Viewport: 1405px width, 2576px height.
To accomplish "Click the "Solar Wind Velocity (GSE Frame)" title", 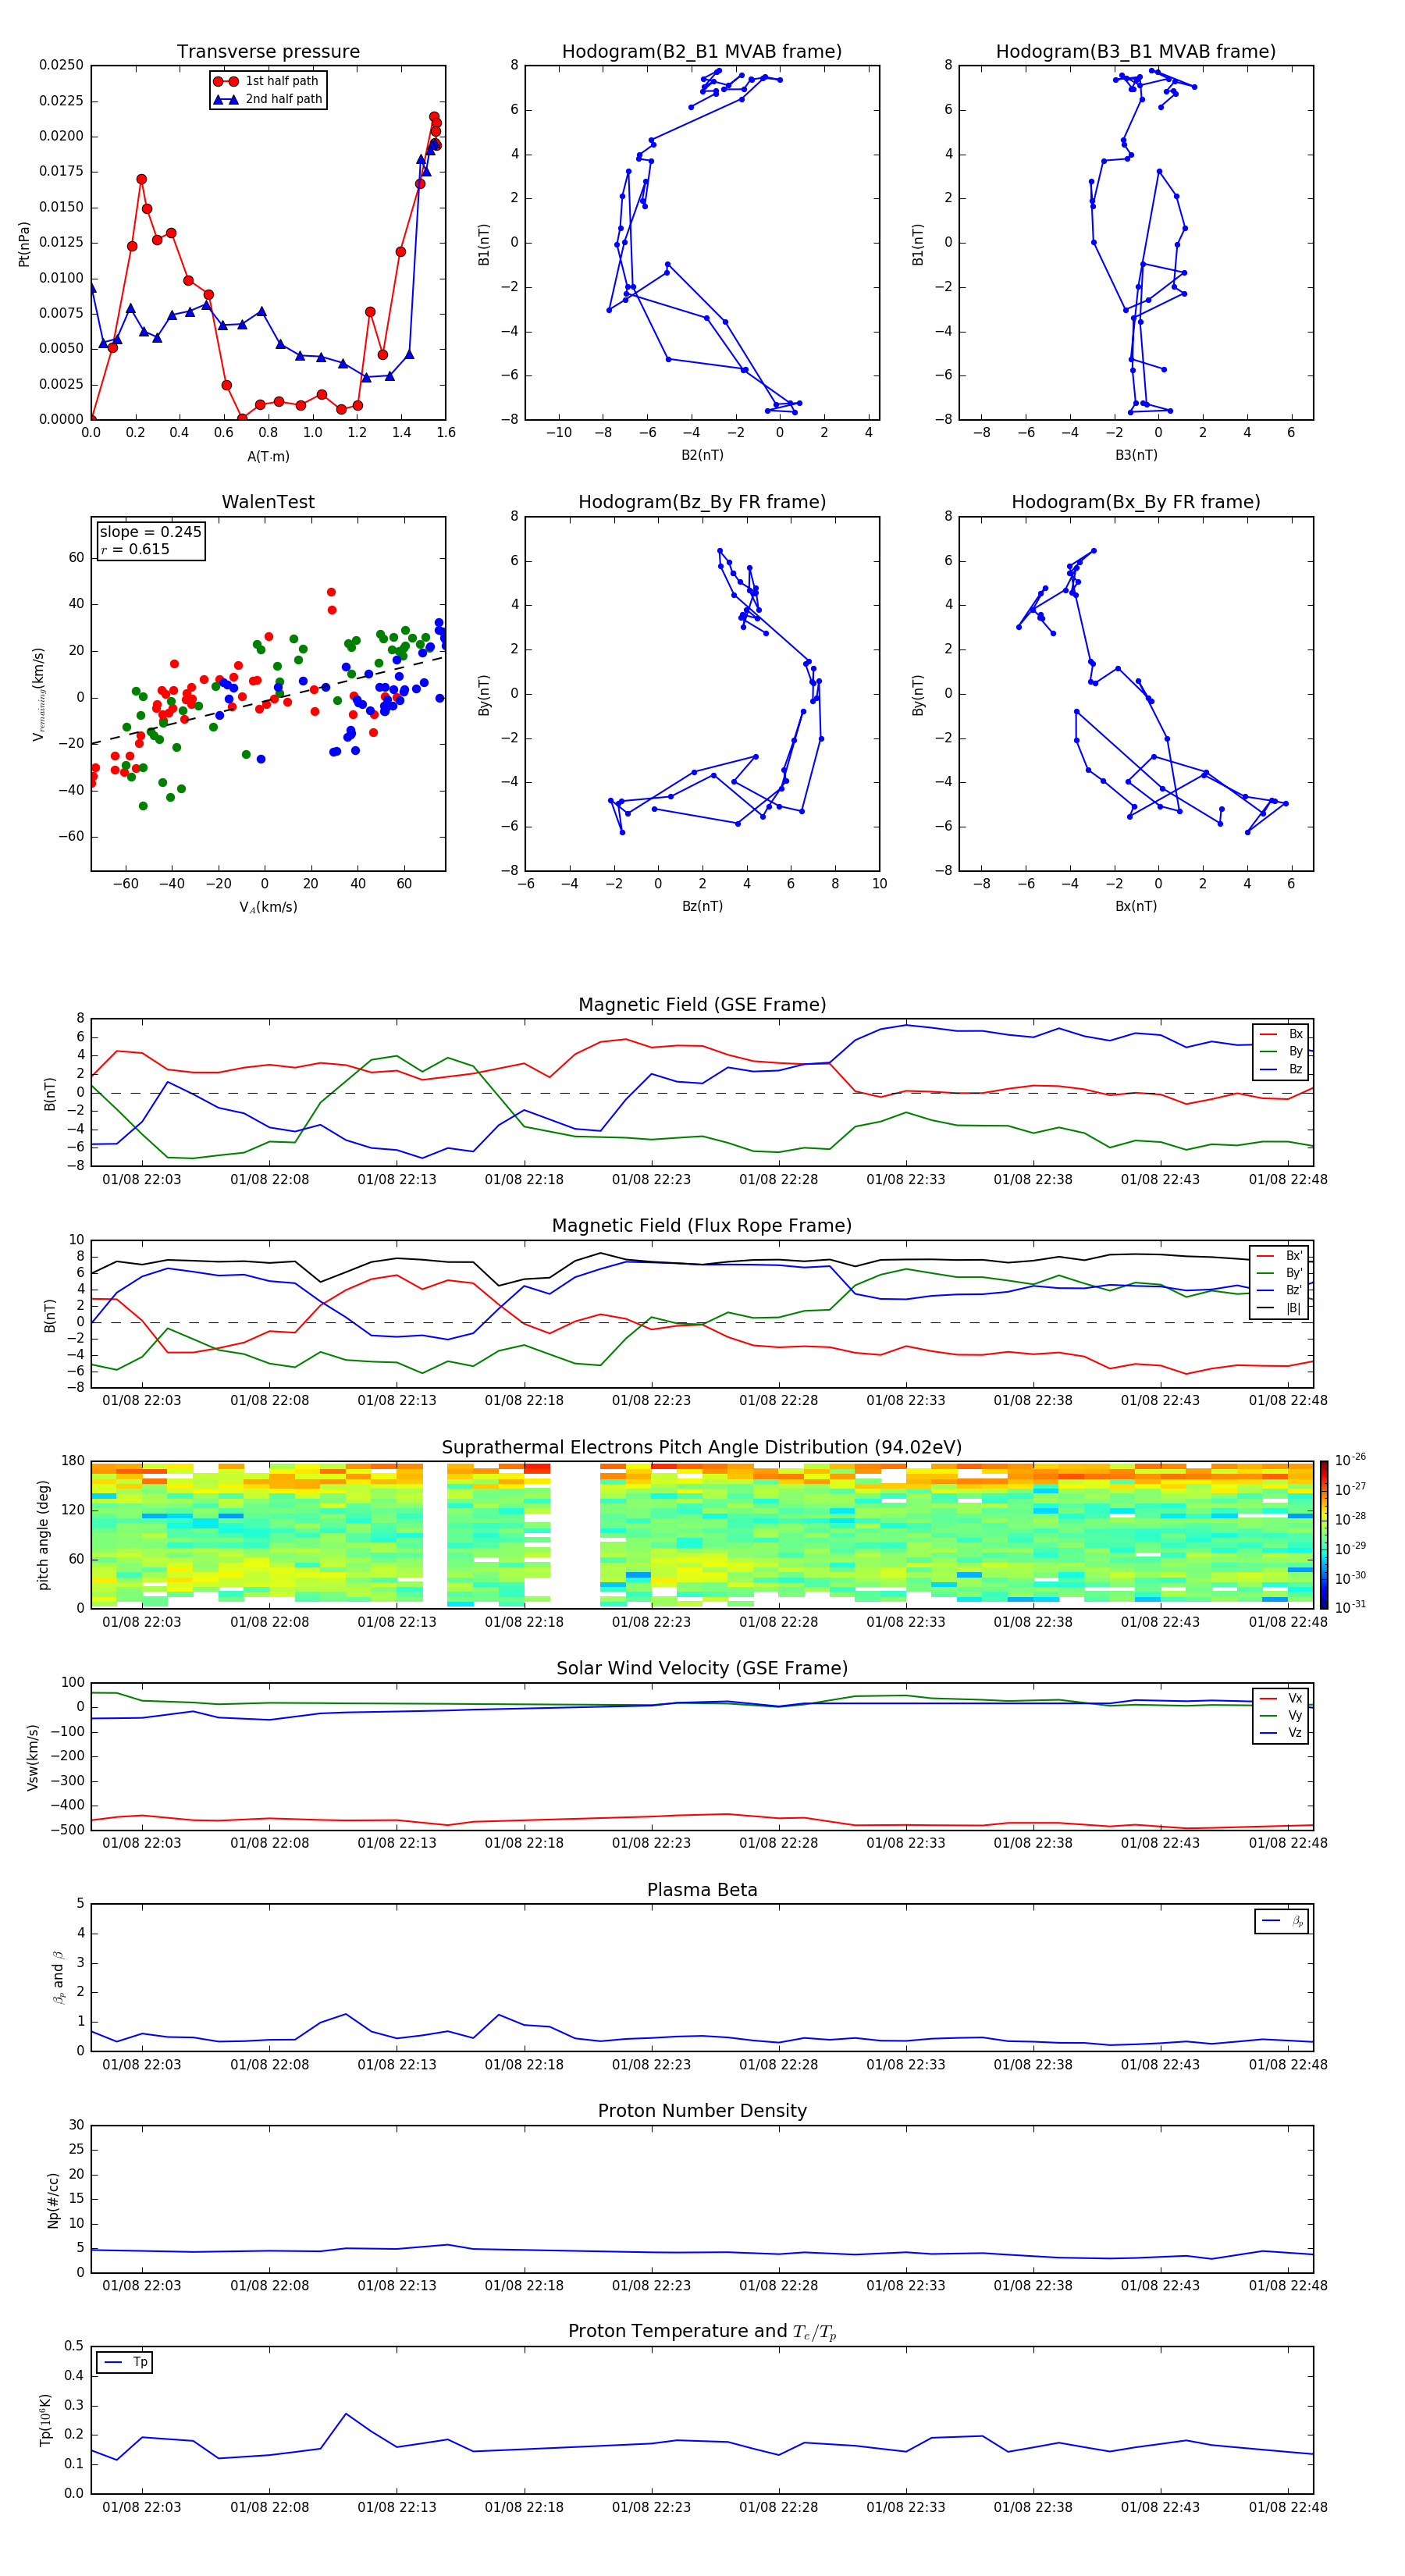I will [702, 1669].
